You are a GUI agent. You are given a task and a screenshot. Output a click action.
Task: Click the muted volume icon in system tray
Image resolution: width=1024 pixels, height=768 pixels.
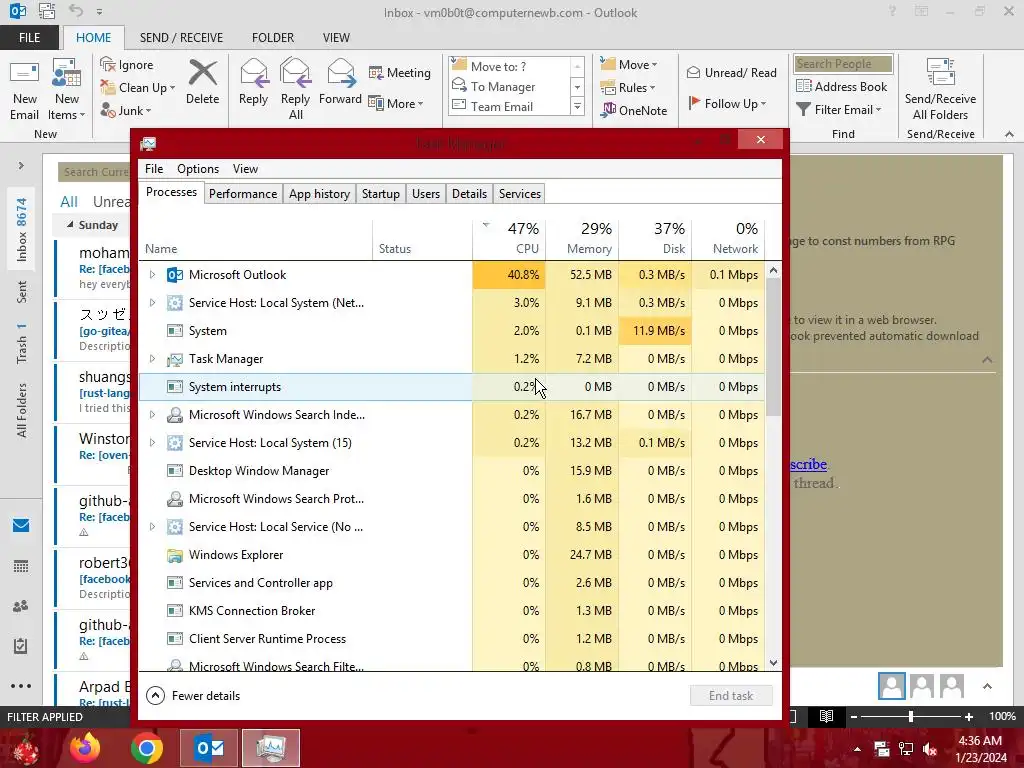[931, 749]
